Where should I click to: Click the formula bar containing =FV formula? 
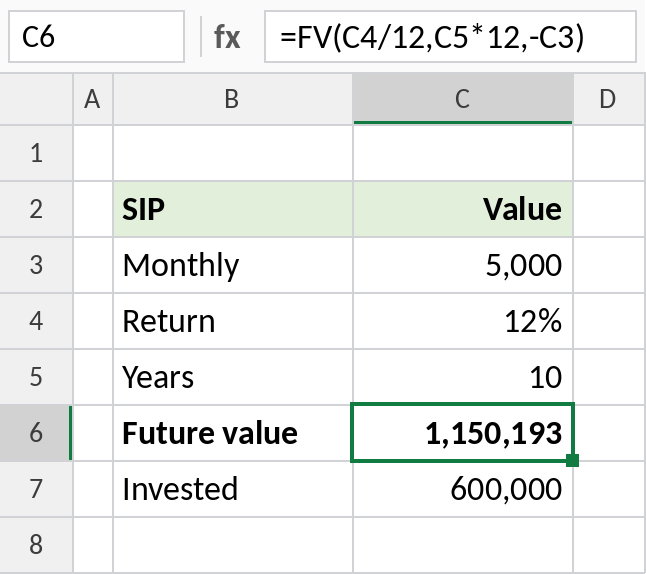(450, 37)
